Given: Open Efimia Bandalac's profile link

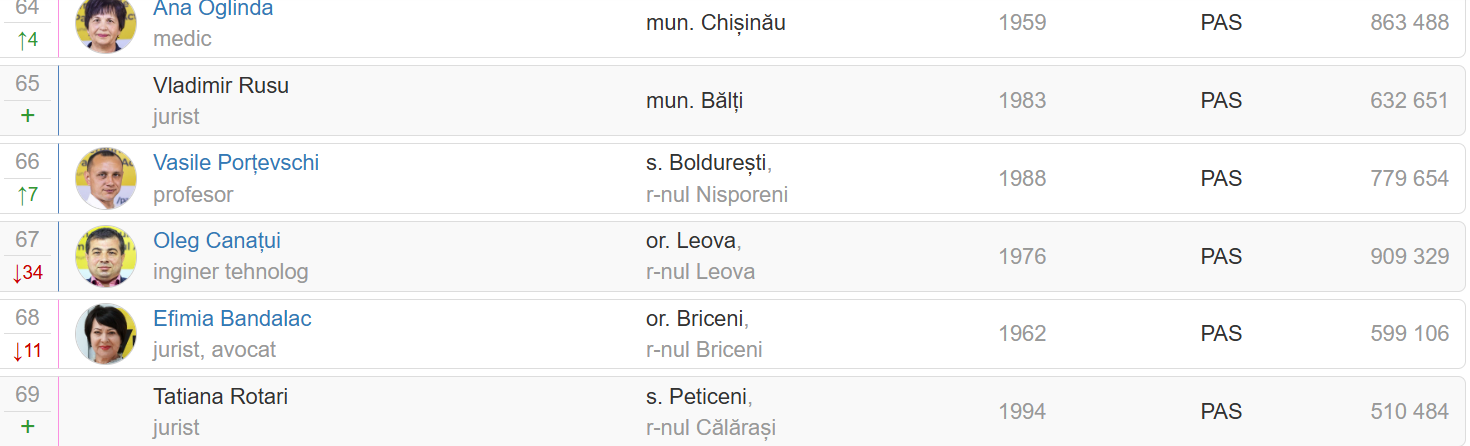Looking at the screenshot, I should coord(232,319).
